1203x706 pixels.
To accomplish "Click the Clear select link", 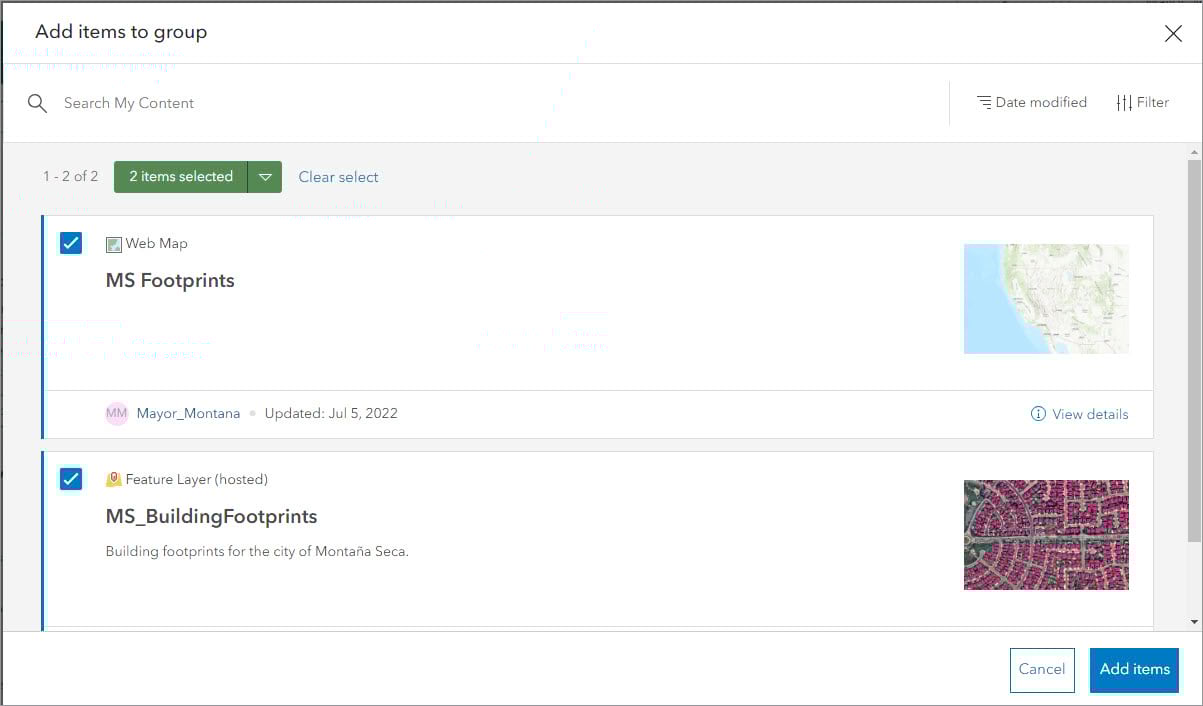I will click(x=338, y=176).
